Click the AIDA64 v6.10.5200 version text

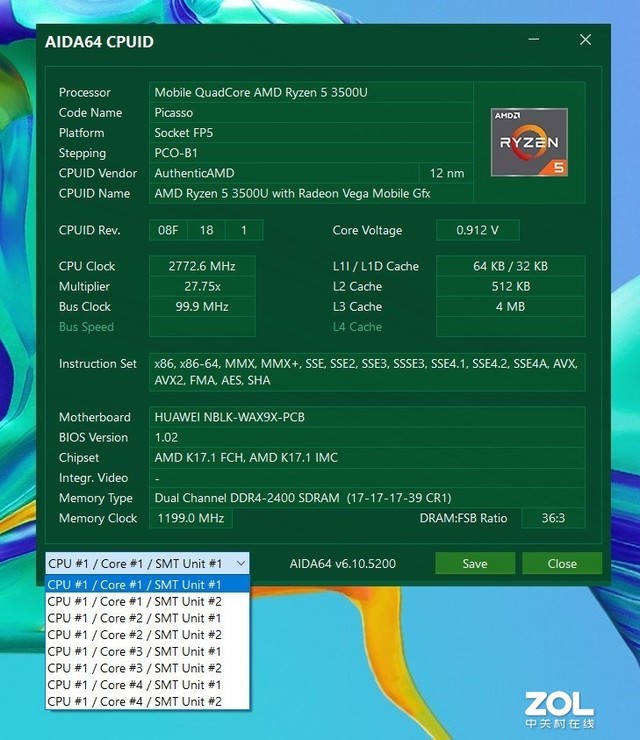[x=343, y=563]
